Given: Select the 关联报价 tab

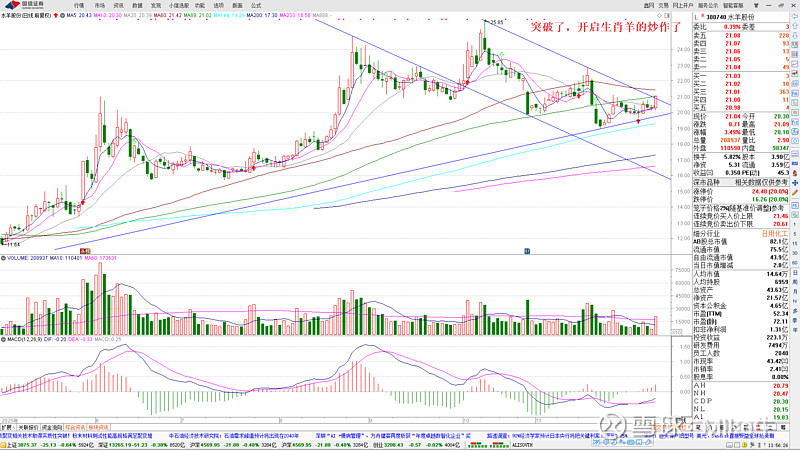Looking at the screenshot, I should pos(28,428).
